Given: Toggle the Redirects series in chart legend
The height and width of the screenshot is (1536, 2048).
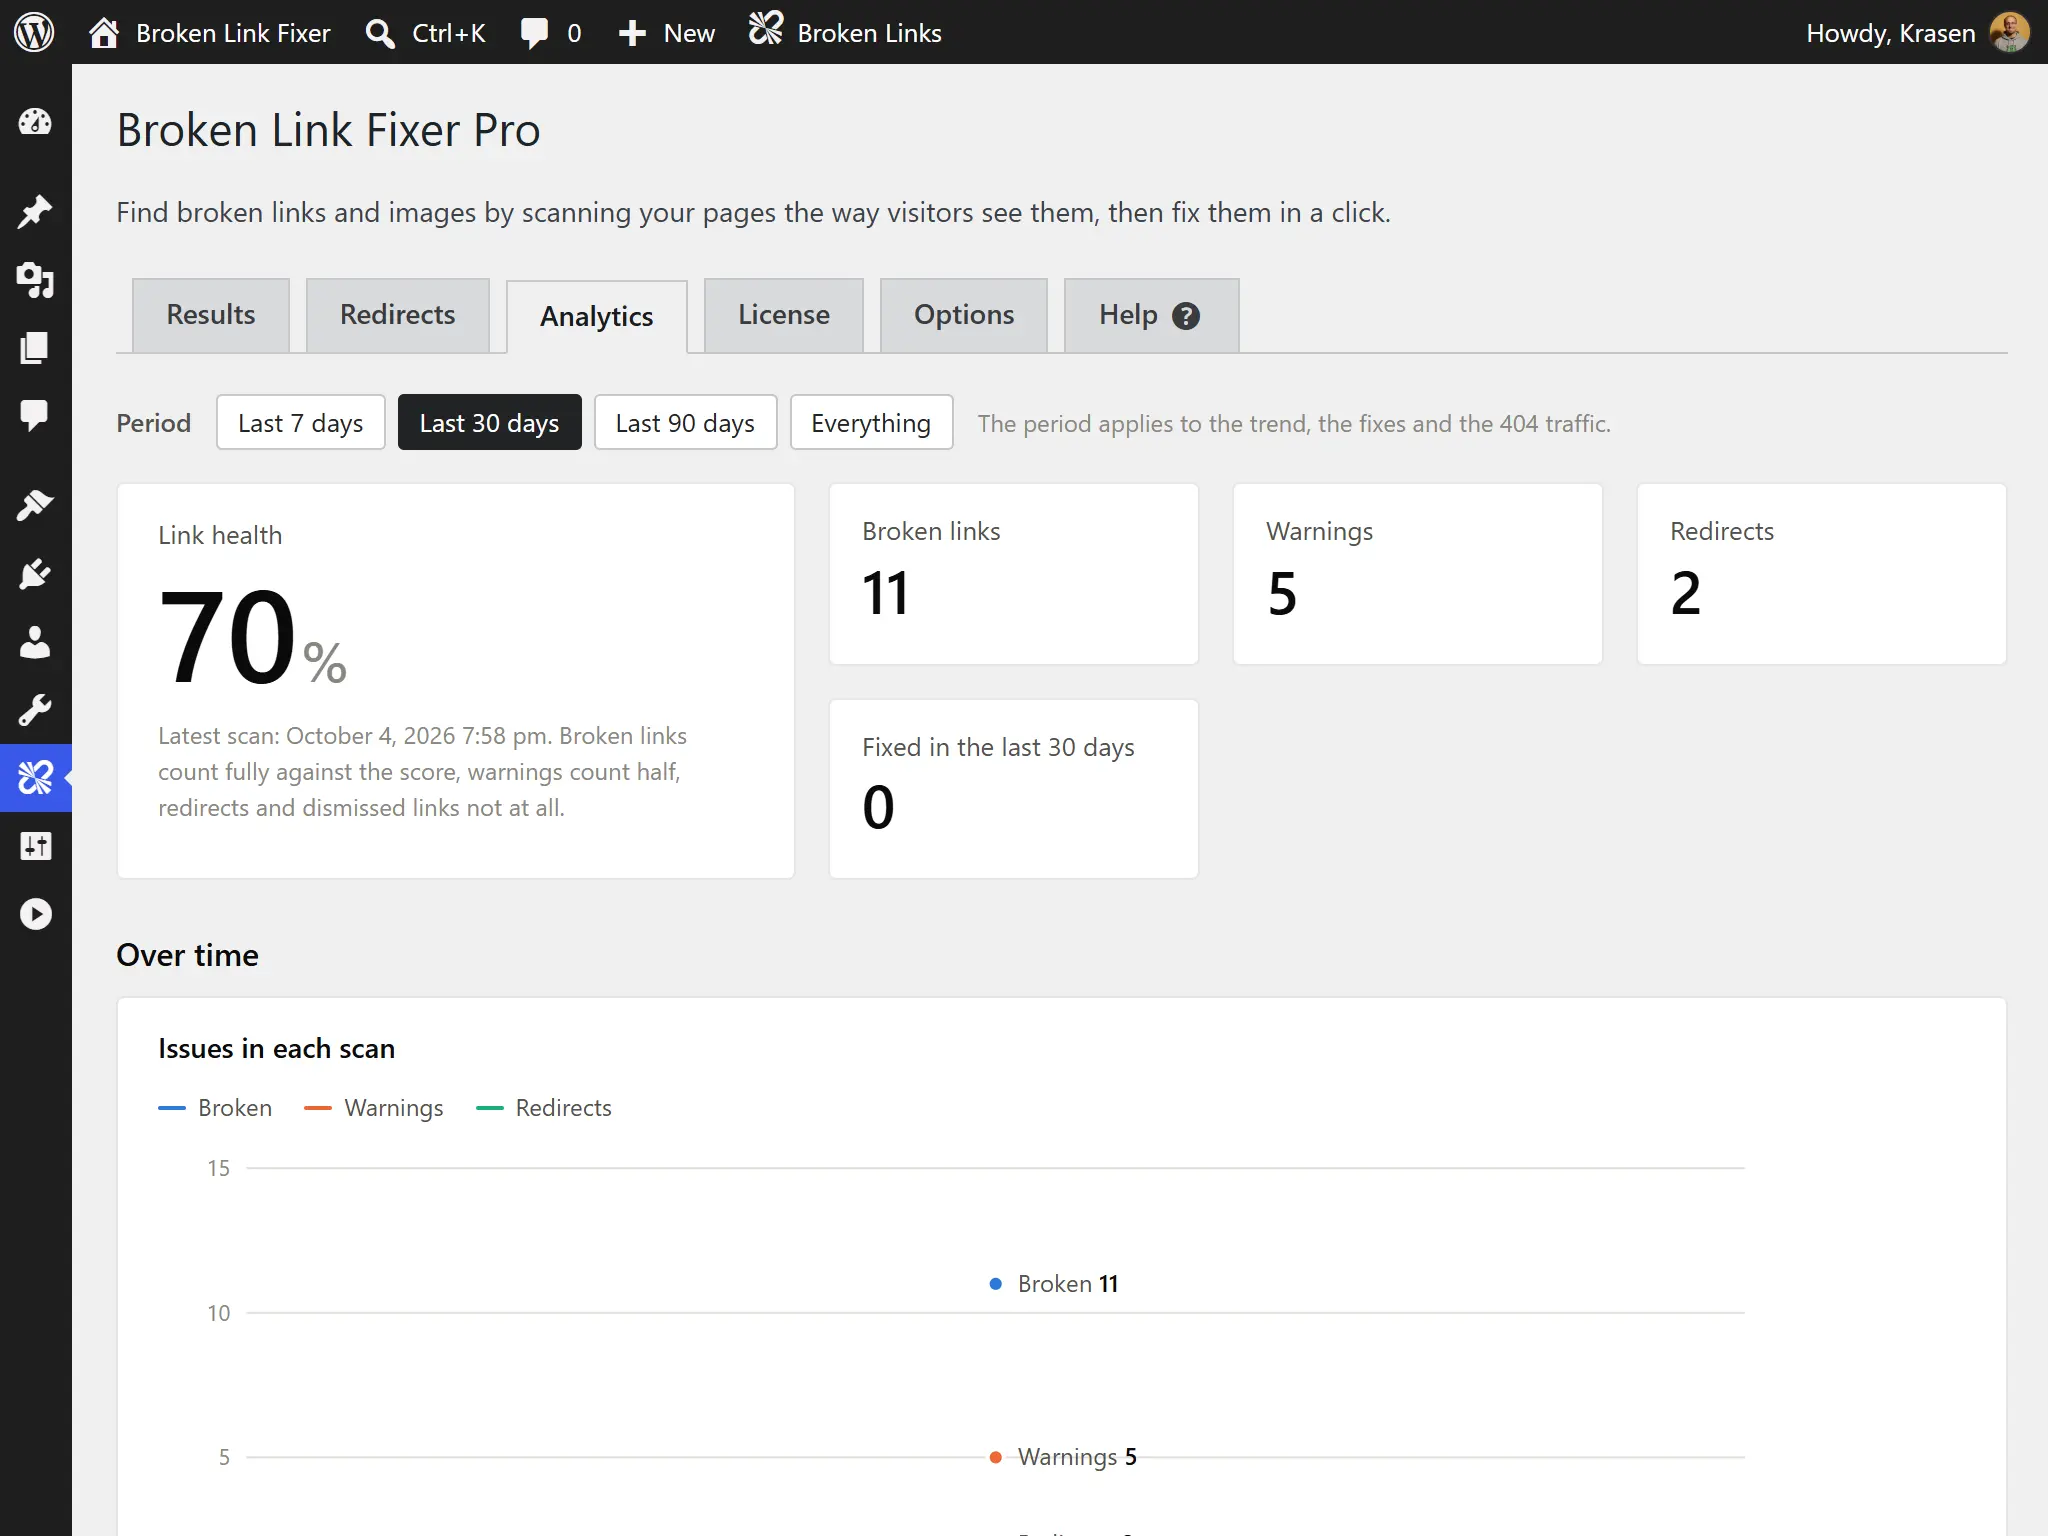Looking at the screenshot, I should (544, 1108).
